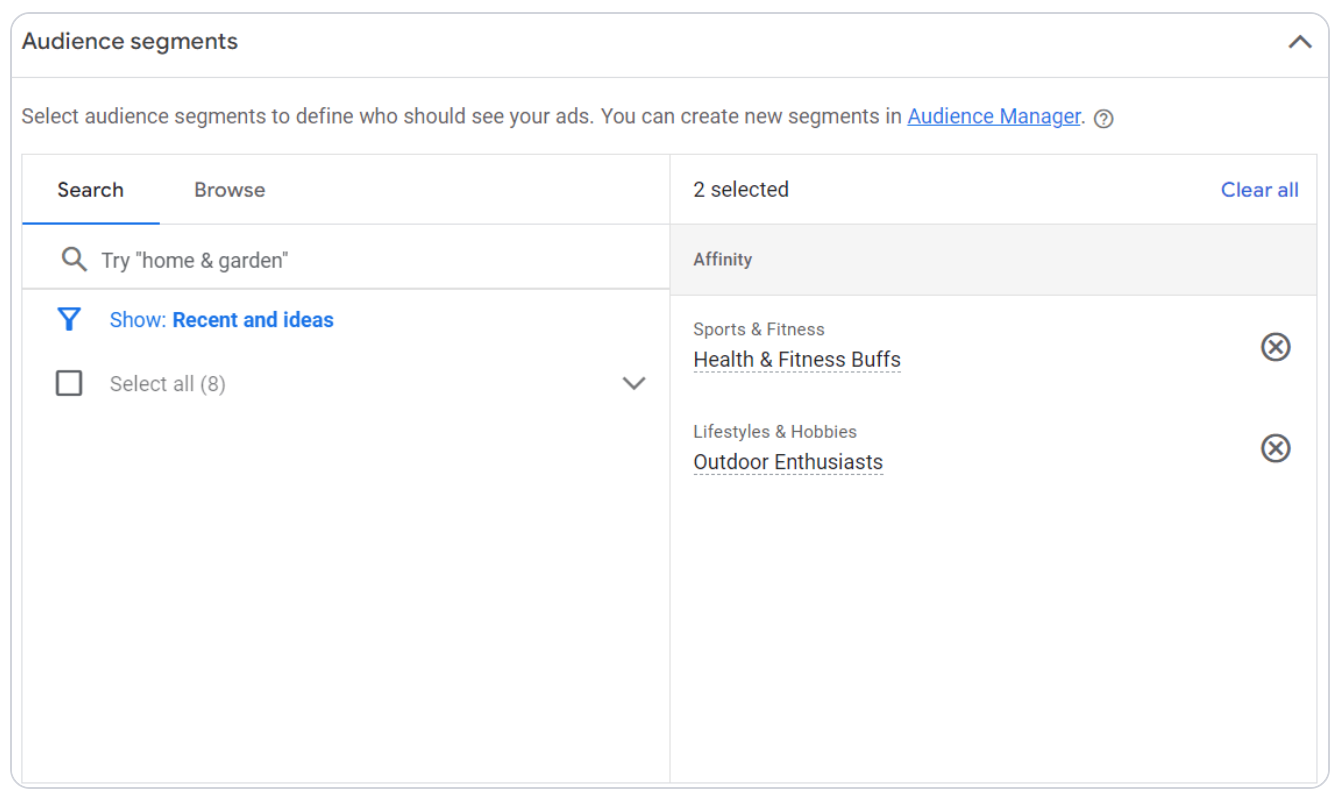Open Audience Manager
Screen dimensions: 1338x796
(x=994, y=116)
